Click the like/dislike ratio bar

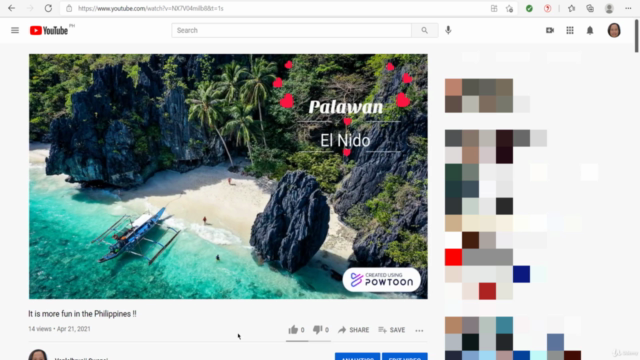tap(308, 340)
